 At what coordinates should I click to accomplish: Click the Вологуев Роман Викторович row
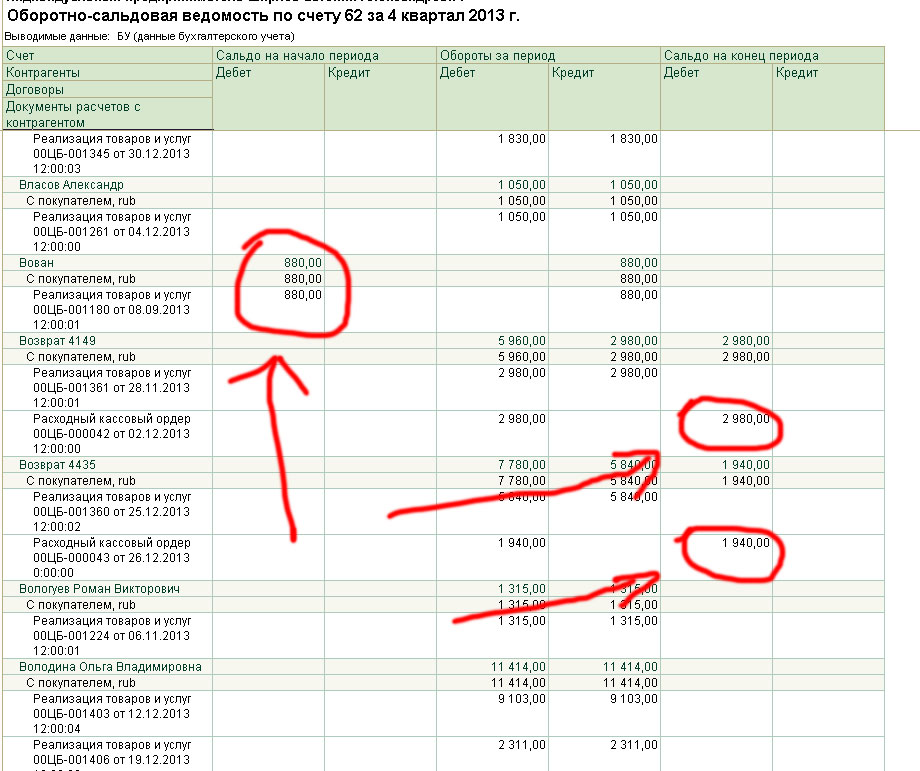click(99, 589)
